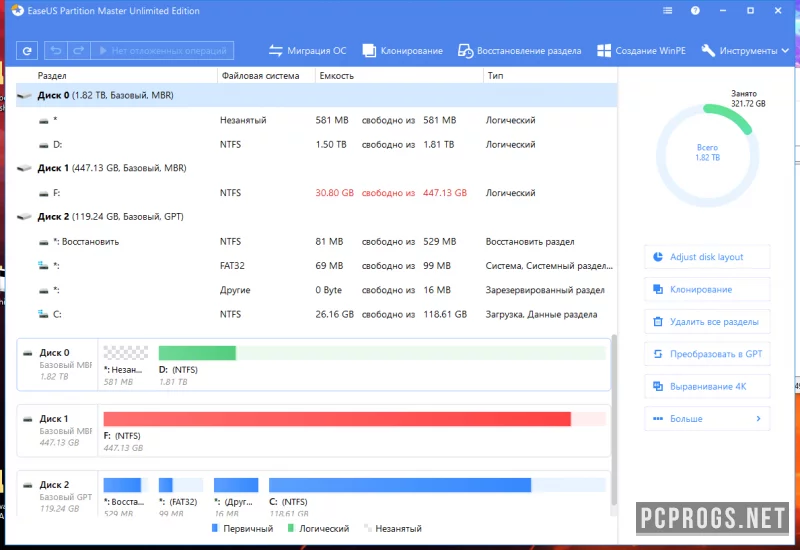Screen dimensions: 800x550
Task: Click Логический legend green swatch
Action: tap(291, 528)
